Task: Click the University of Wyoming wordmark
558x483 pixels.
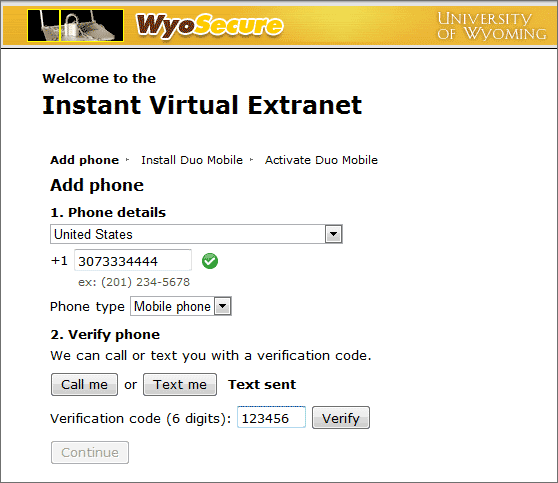Action: pos(491,26)
